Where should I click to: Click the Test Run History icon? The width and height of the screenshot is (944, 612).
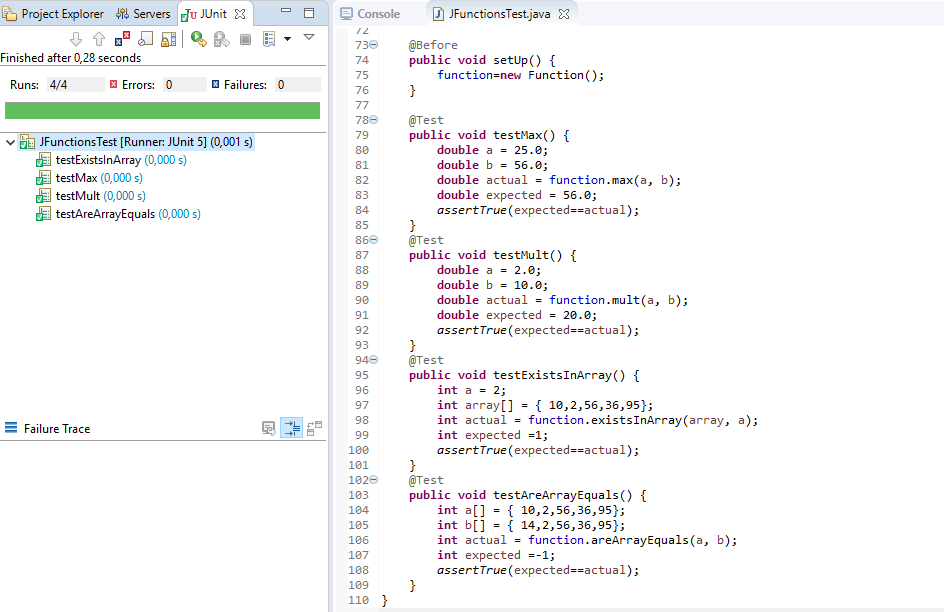coord(269,39)
